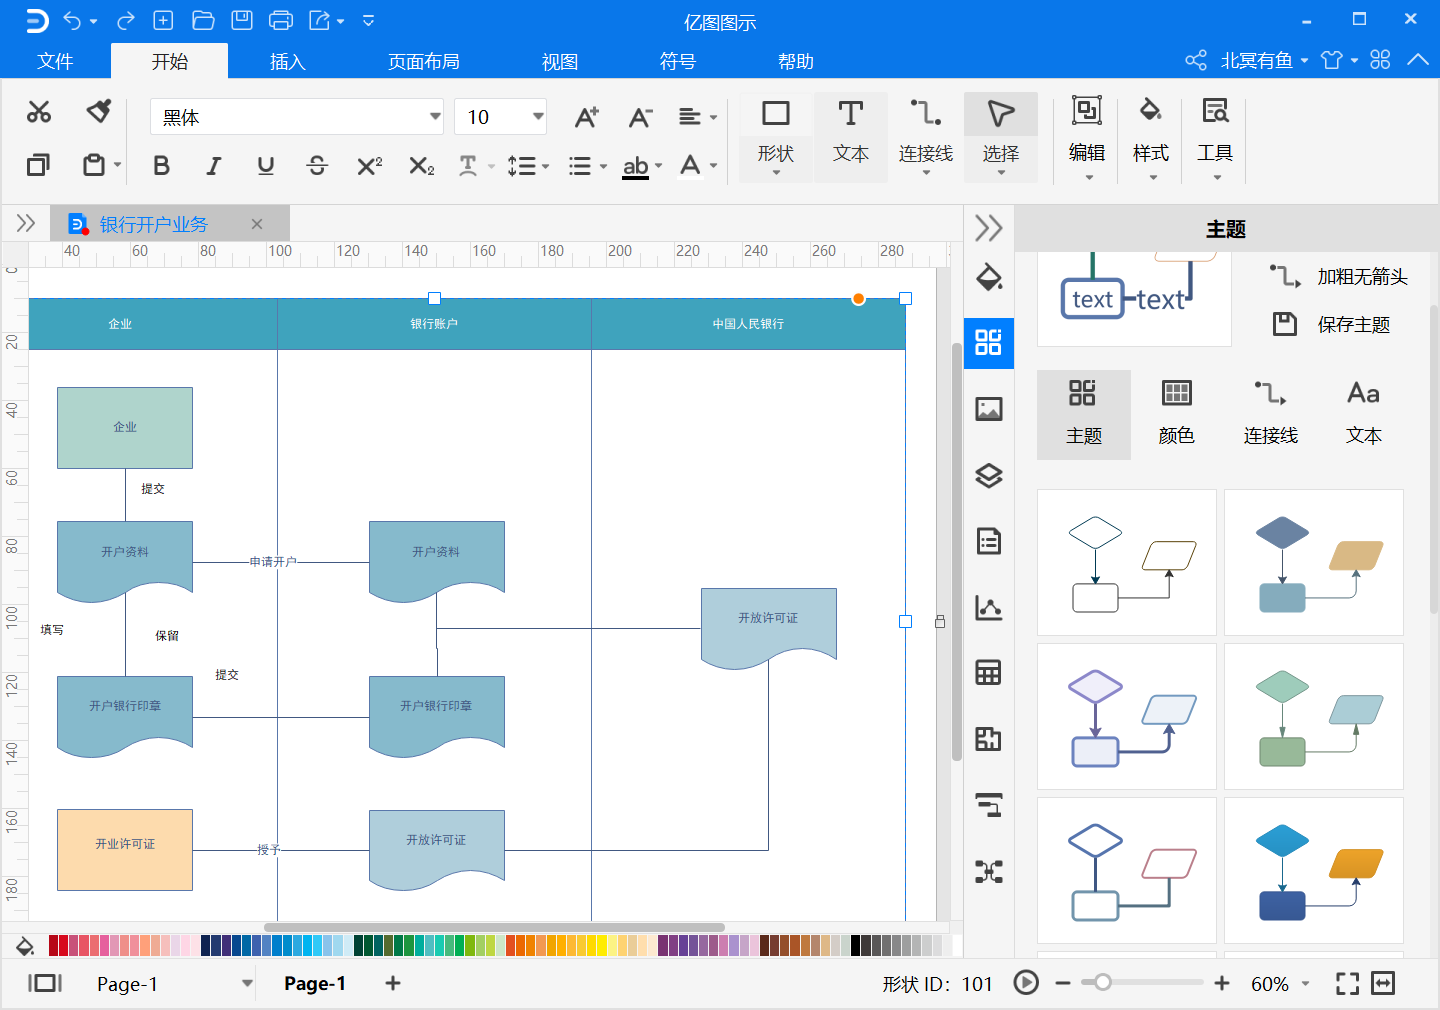
Task: Select 连接线 in theme options
Action: pos(1271,414)
